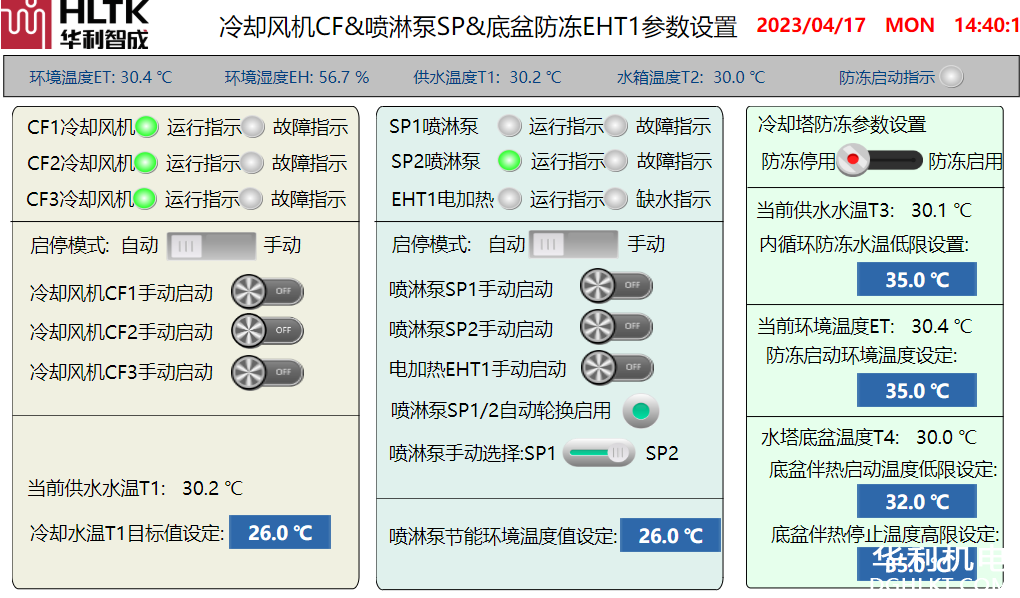This screenshot has height=598, width=1020.
Task: Click the antifreeze start indicator in status bar
Action: pyautogui.click(x=952, y=76)
